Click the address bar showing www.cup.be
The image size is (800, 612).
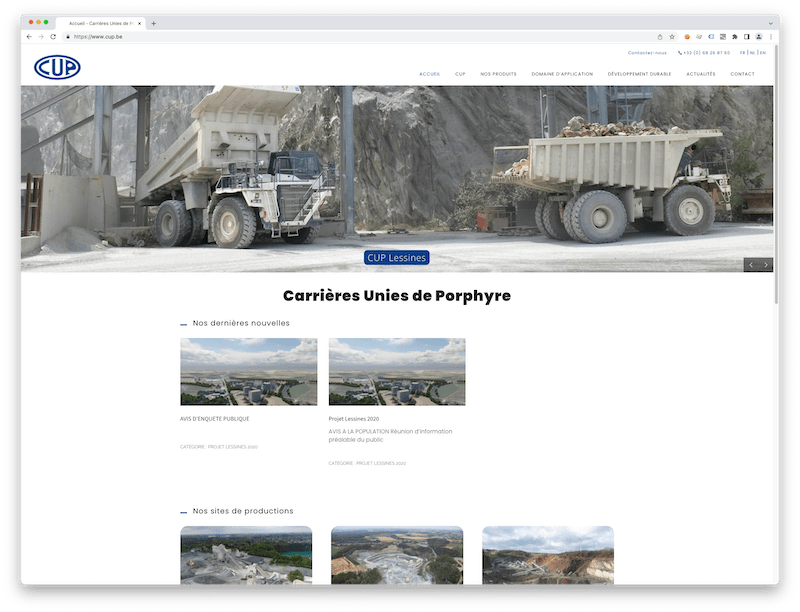300,37
